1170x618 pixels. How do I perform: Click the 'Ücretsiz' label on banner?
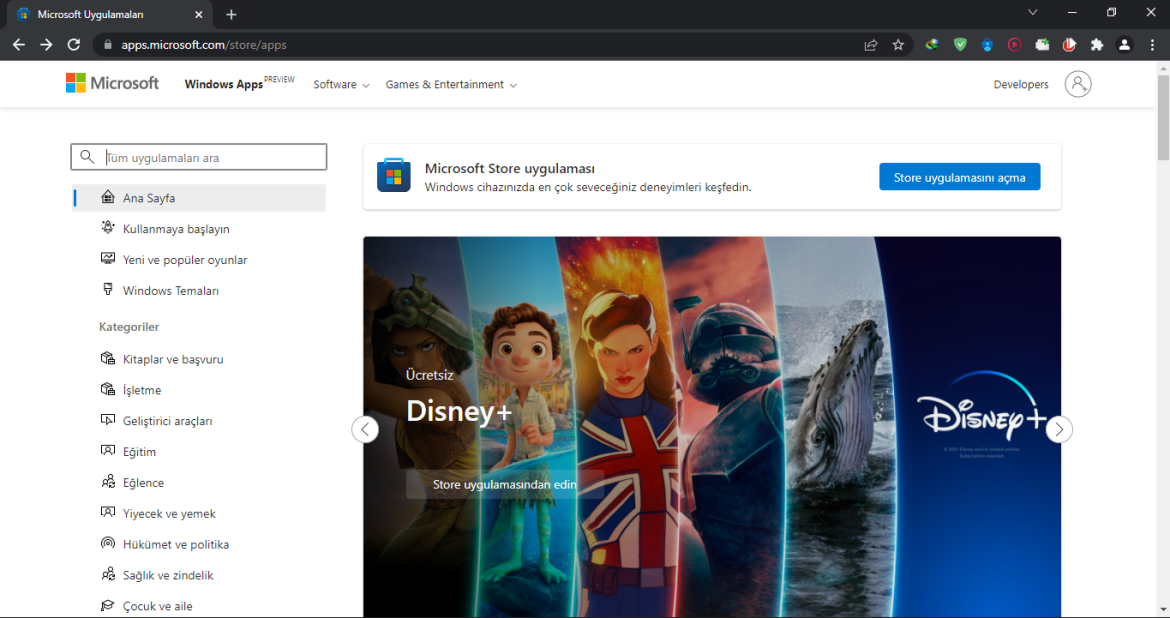(430, 375)
